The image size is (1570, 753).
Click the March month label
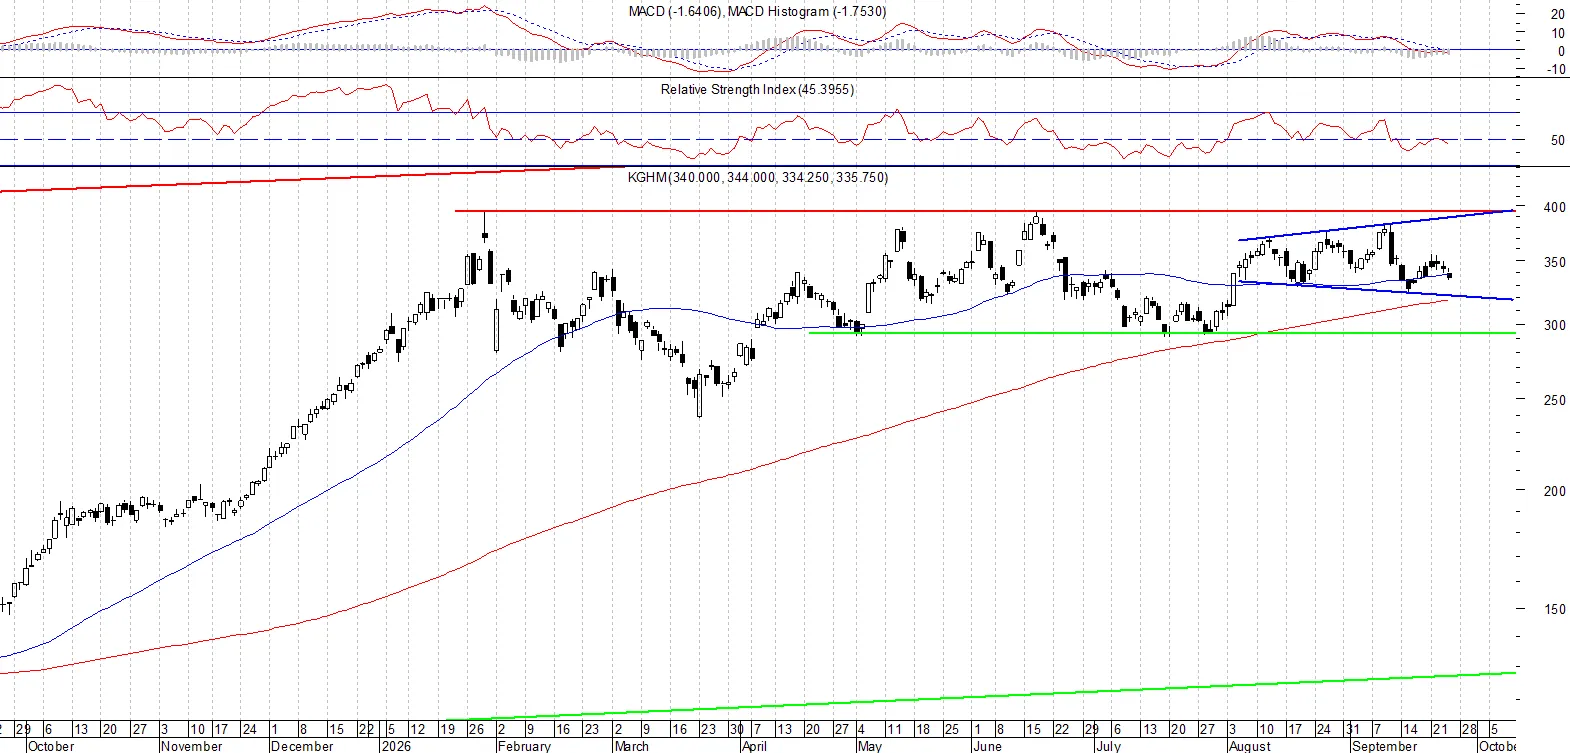(x=631, y=746)
